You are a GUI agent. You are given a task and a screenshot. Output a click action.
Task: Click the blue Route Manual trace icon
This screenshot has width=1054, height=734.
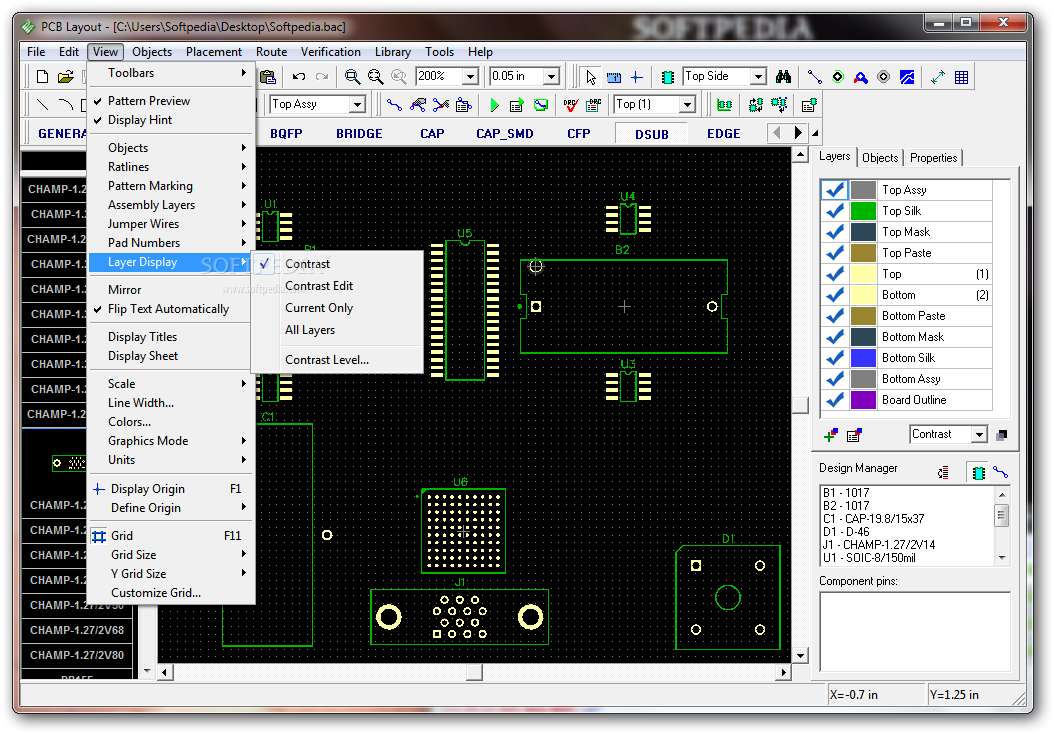(x=395, y=105)
